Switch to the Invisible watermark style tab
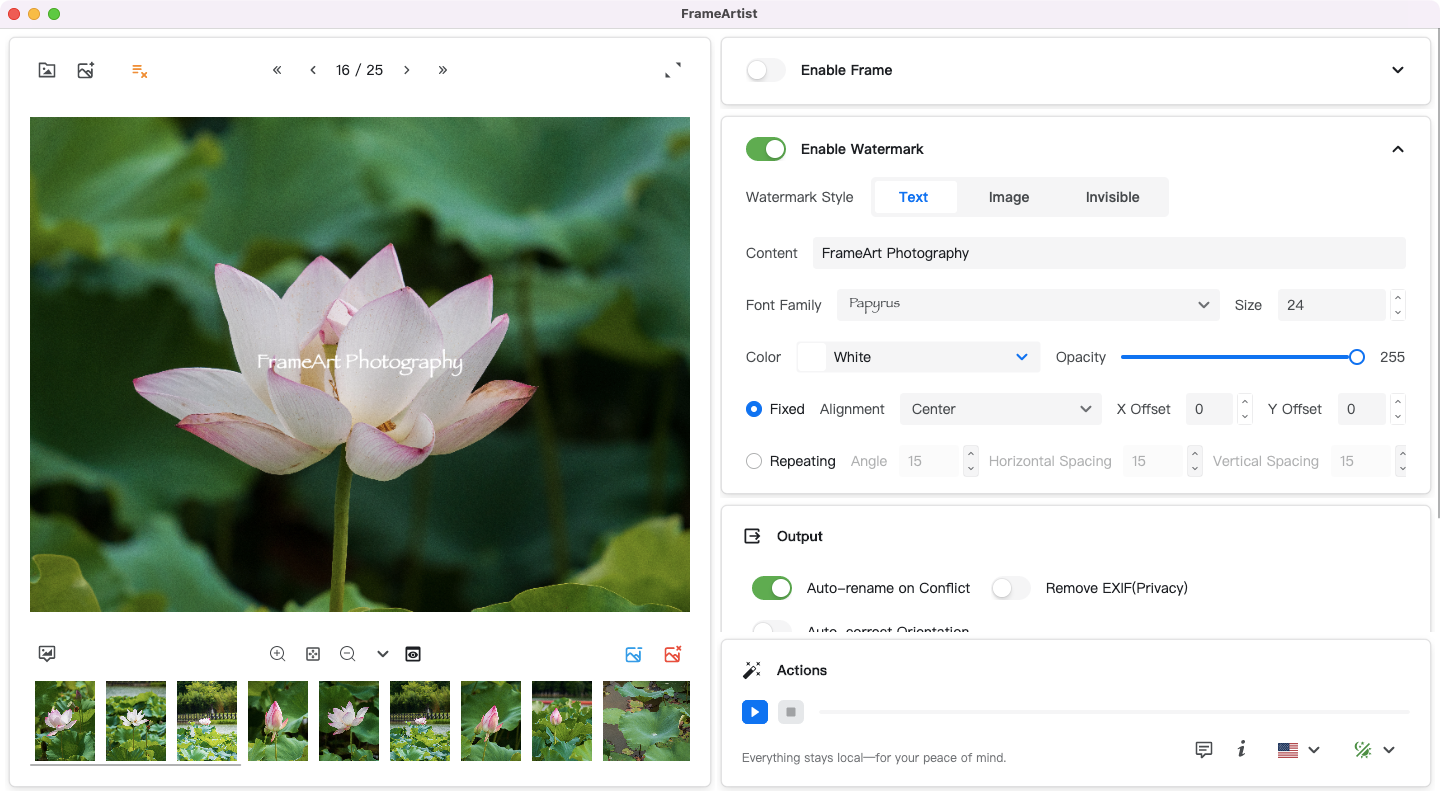The height and width of the screenshot is (796, 1440). (x=1112, y=197)
